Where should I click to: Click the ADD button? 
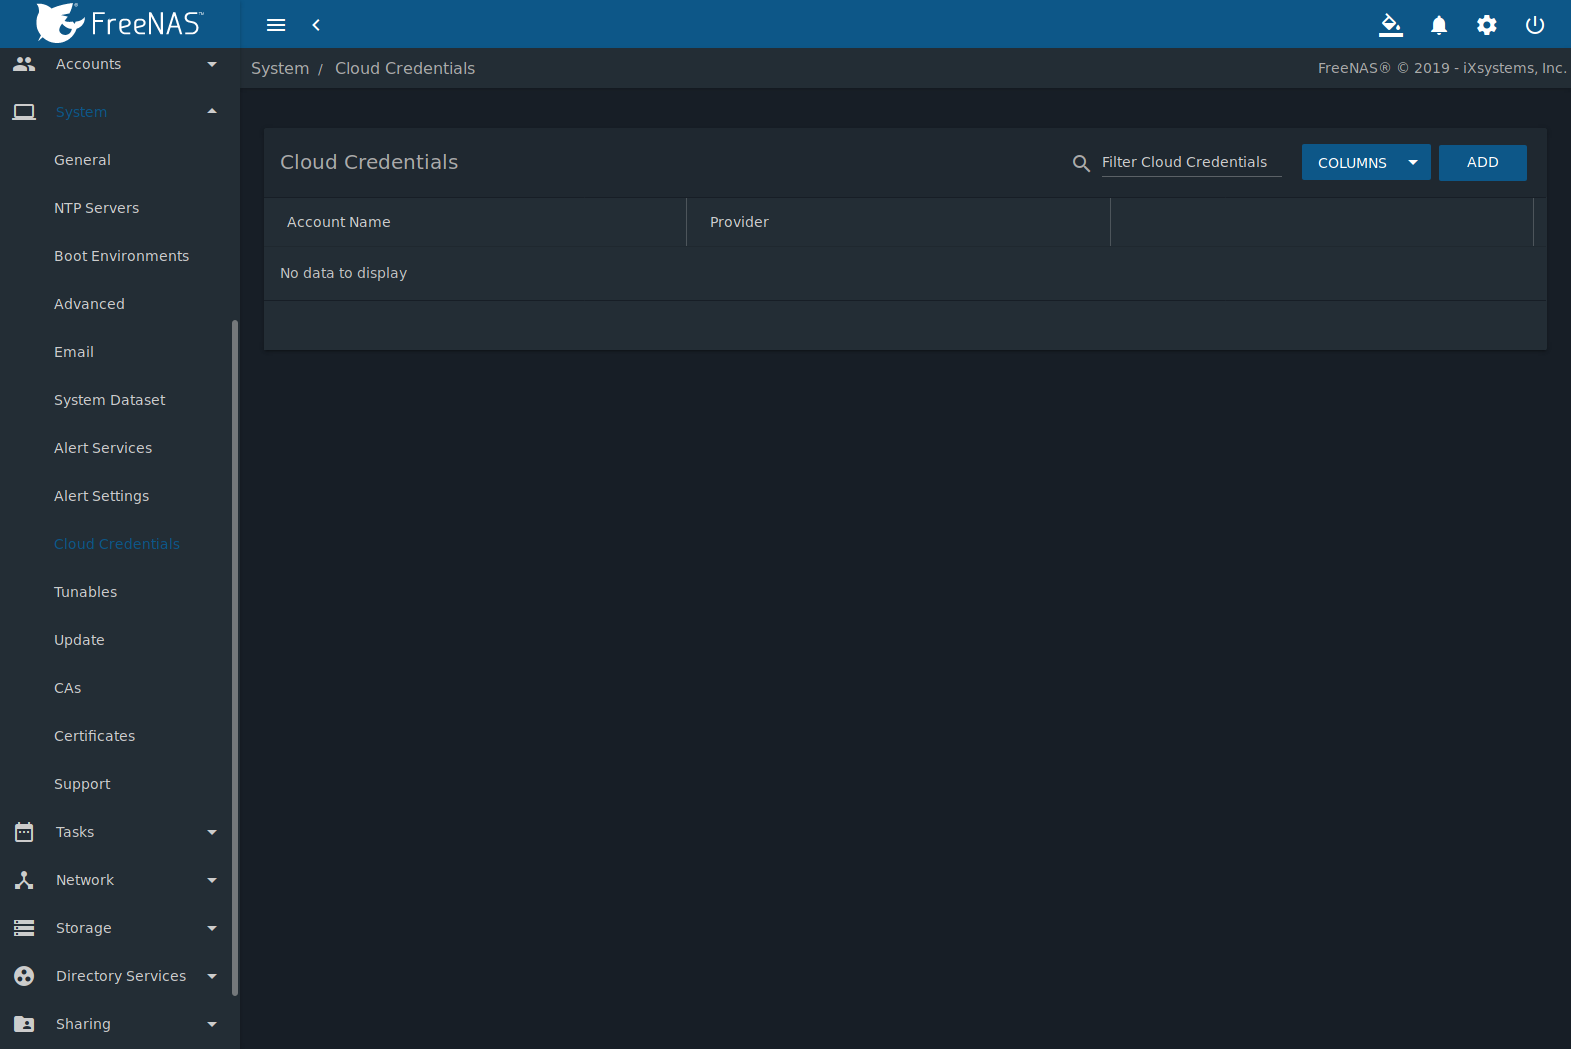click(1482, 163)
